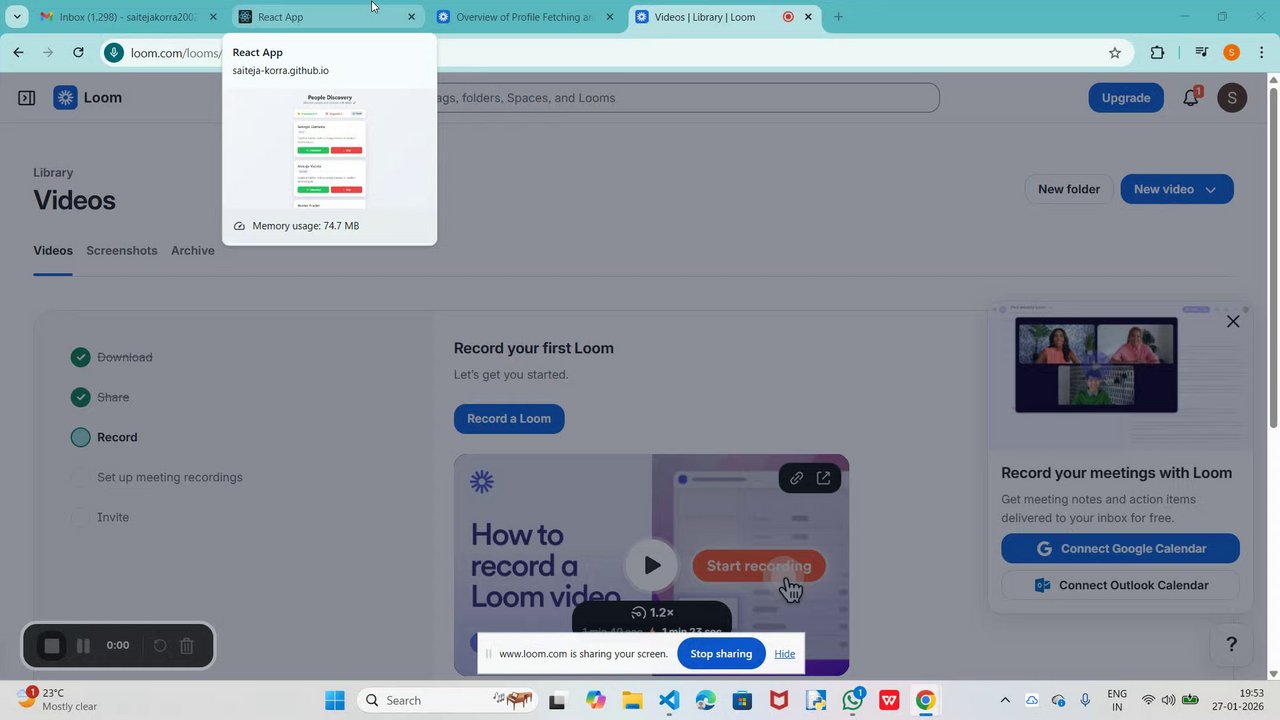Open the Copilot icon on the taskbar
The image size is (1280, 720).
coord(596,700)
